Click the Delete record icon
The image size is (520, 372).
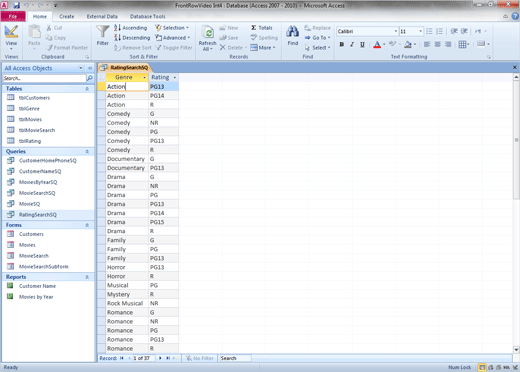pyautogui.click(x=223, y=48)
